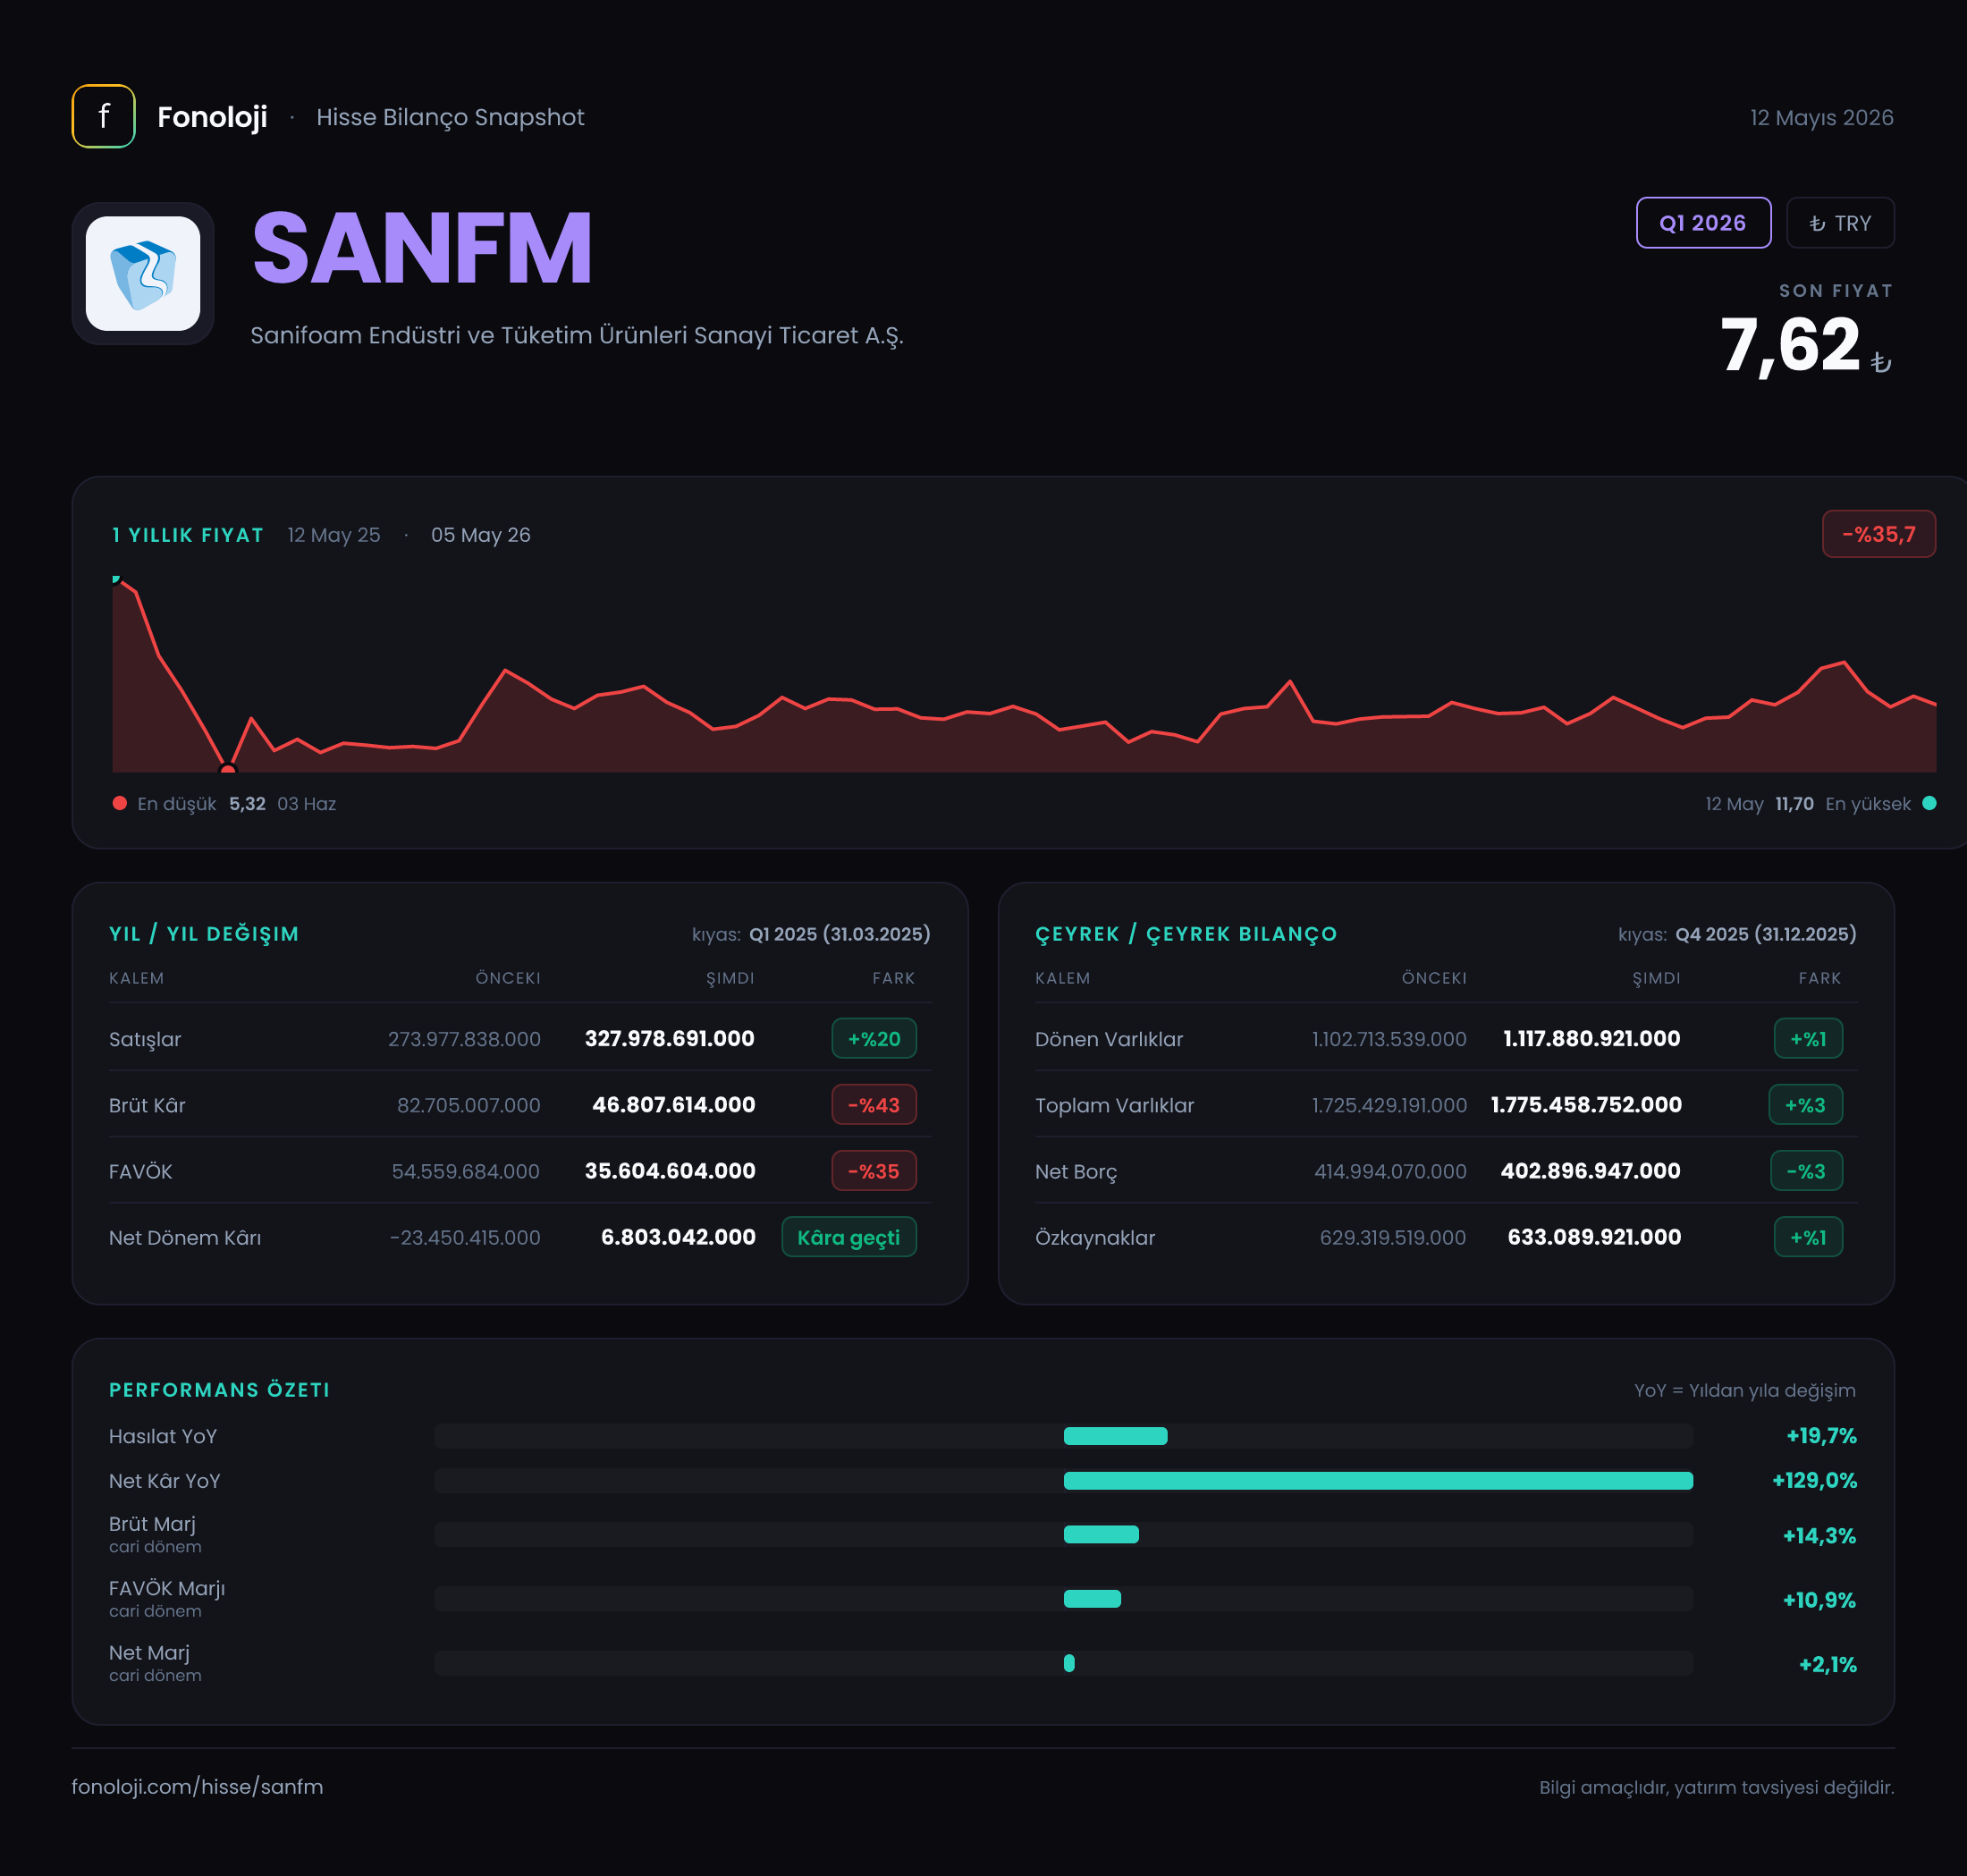The width and height of the screenshot is (1967, 1876).
Task: Click the date 12 Mayıs 2026
Action: pyautogui.click(x=1821, y=117)
